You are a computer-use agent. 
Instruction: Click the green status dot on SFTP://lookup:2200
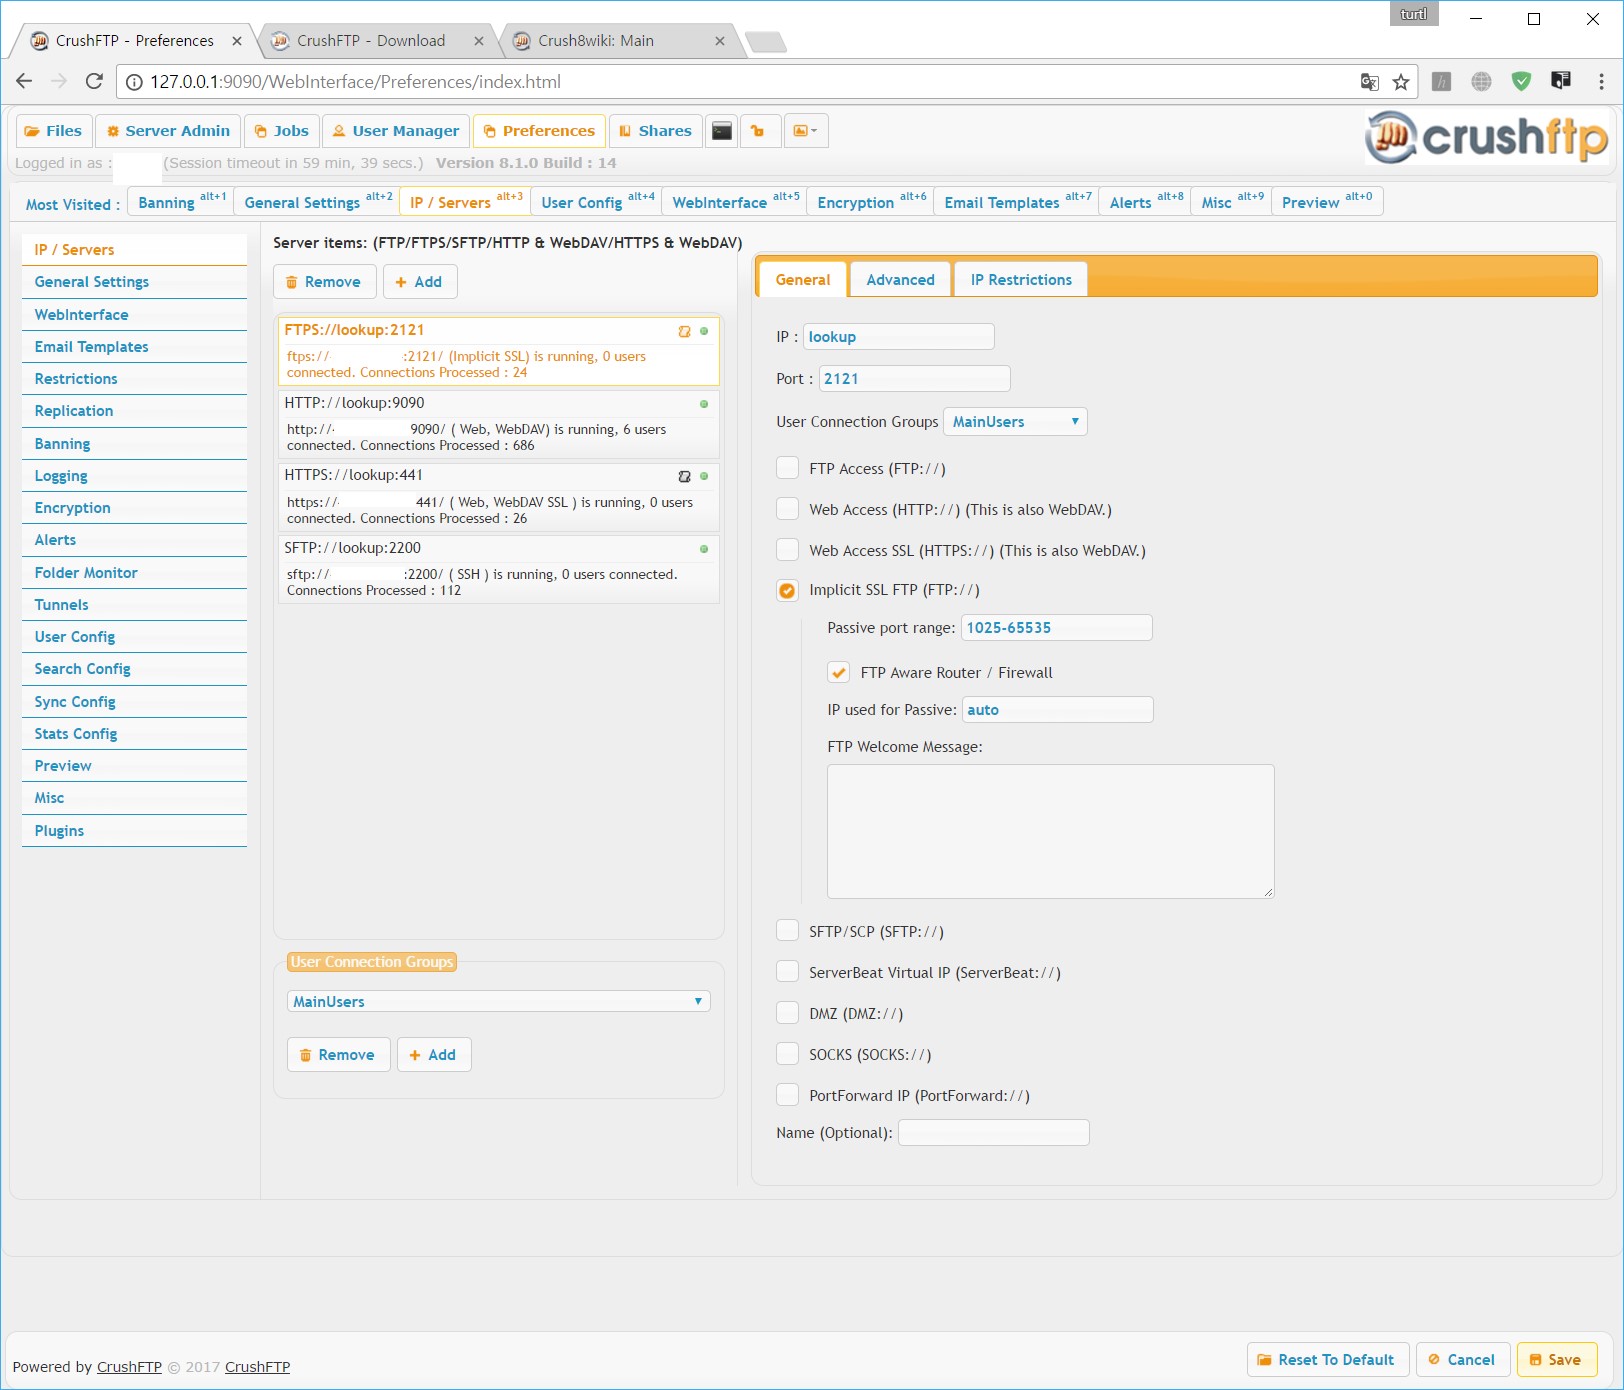(x=704, y=549)
